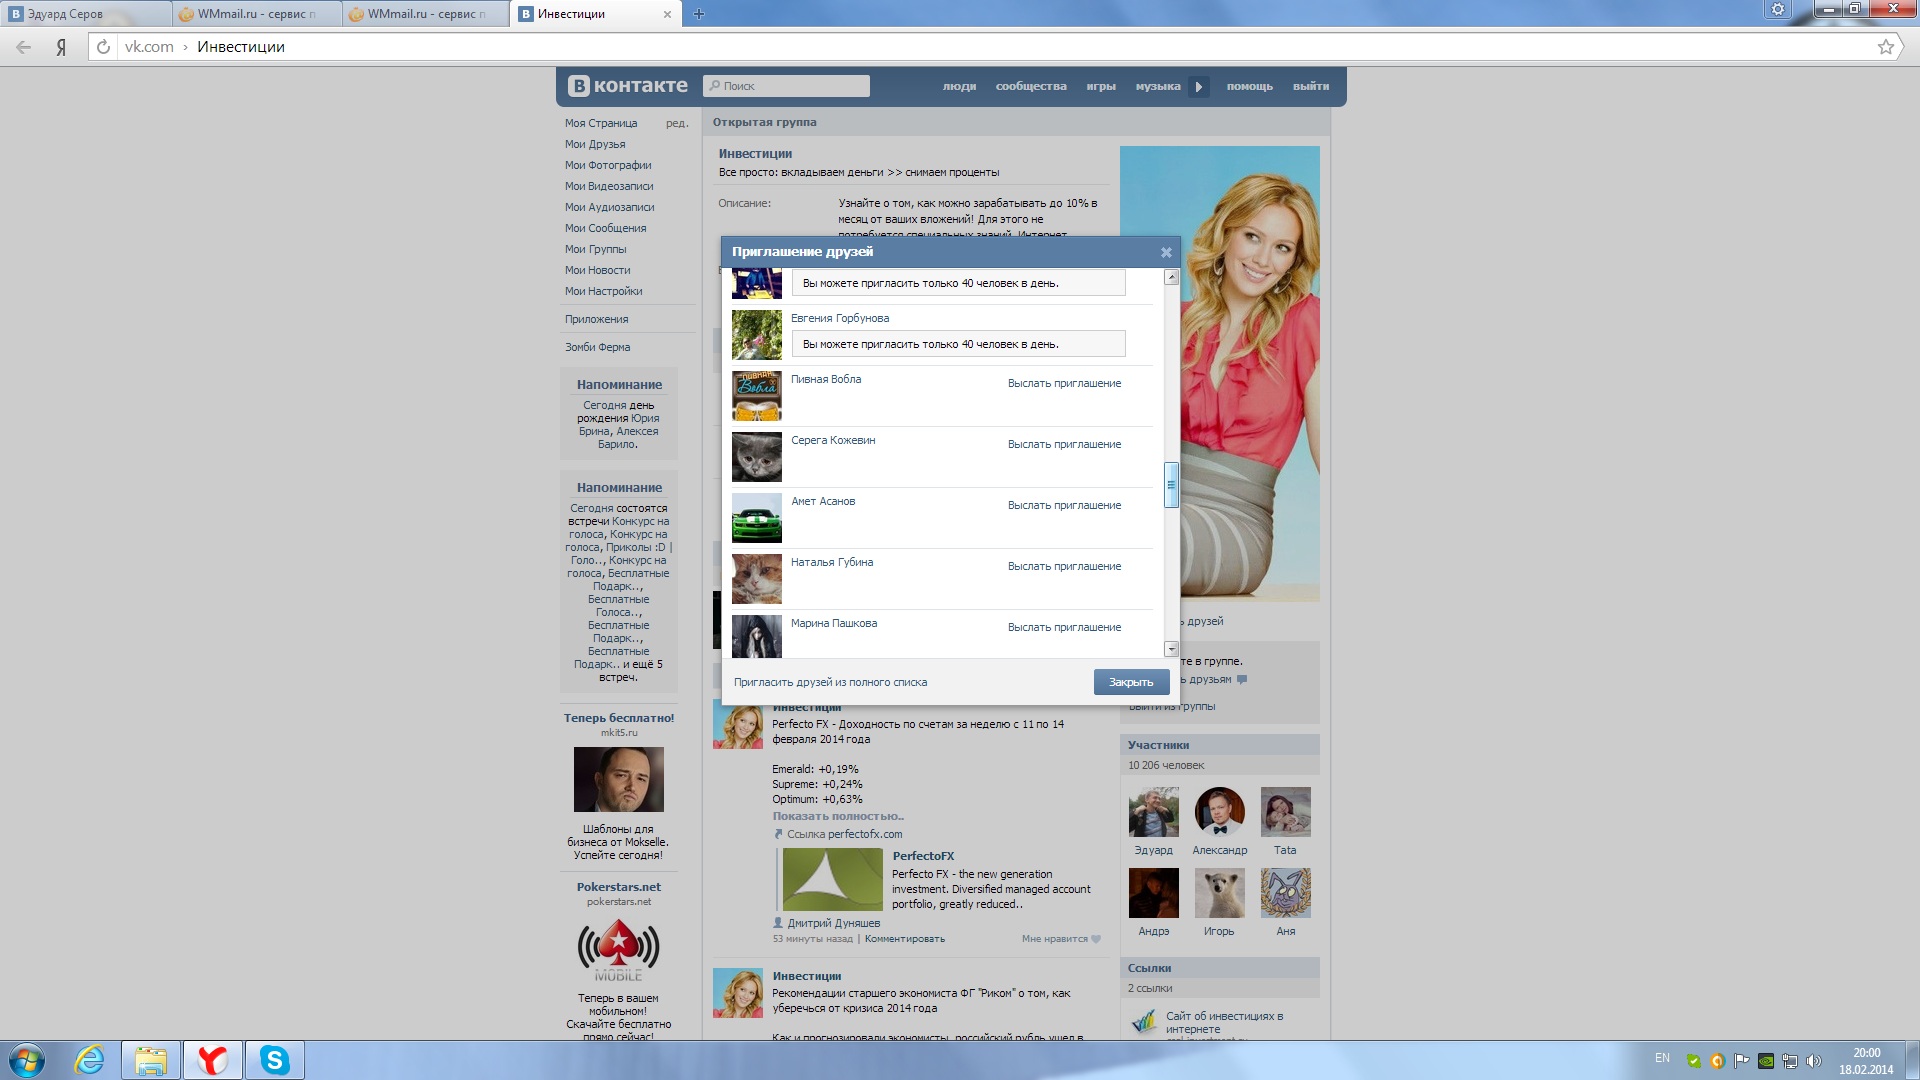
Task: Open сообщества in top menu
Action: pyautogui.click(x=1031, y=86)
